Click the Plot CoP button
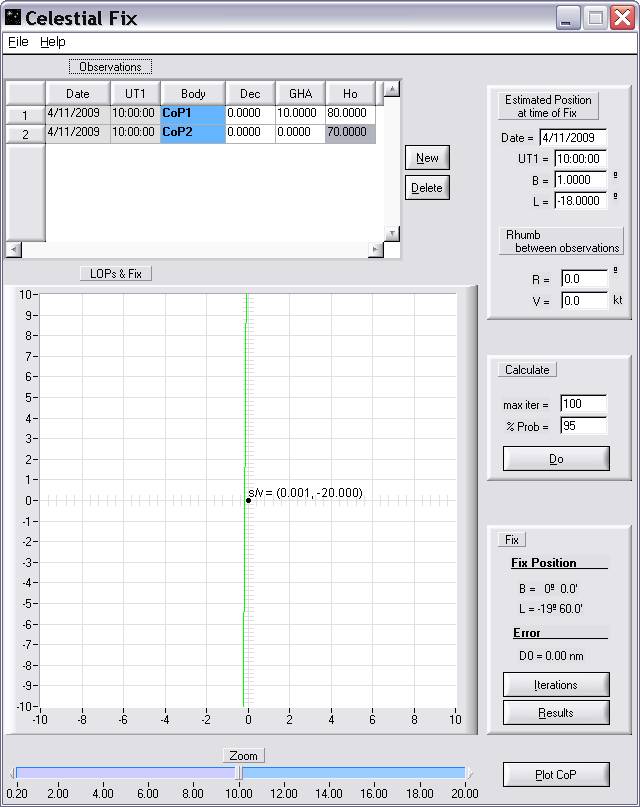The image size is (640, 807). 556,775
